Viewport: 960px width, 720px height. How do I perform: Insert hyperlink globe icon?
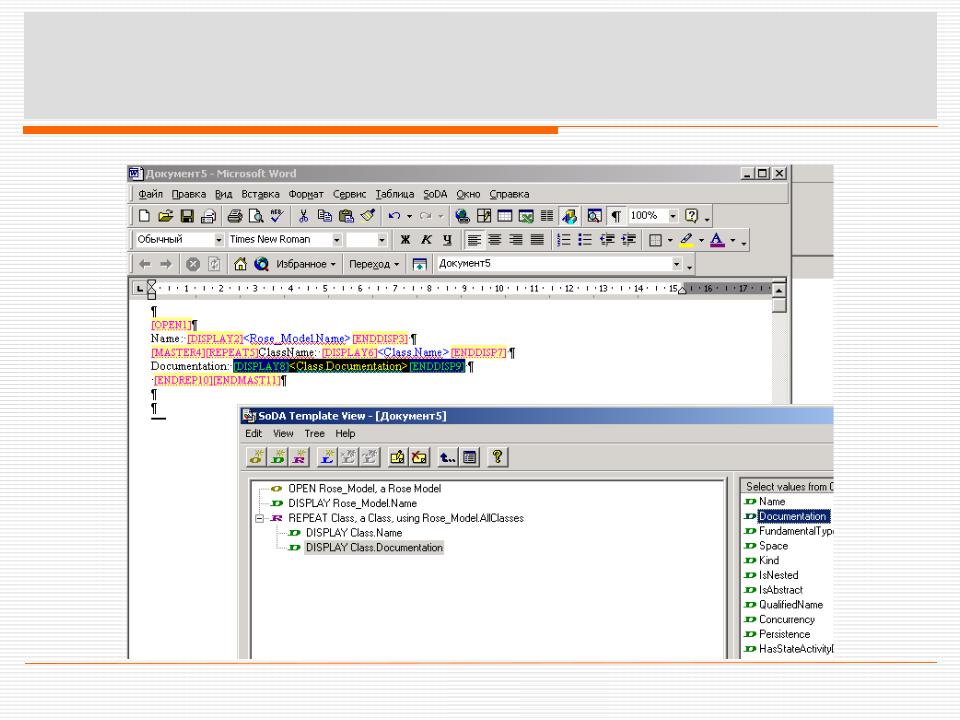[x=462, y=216]
